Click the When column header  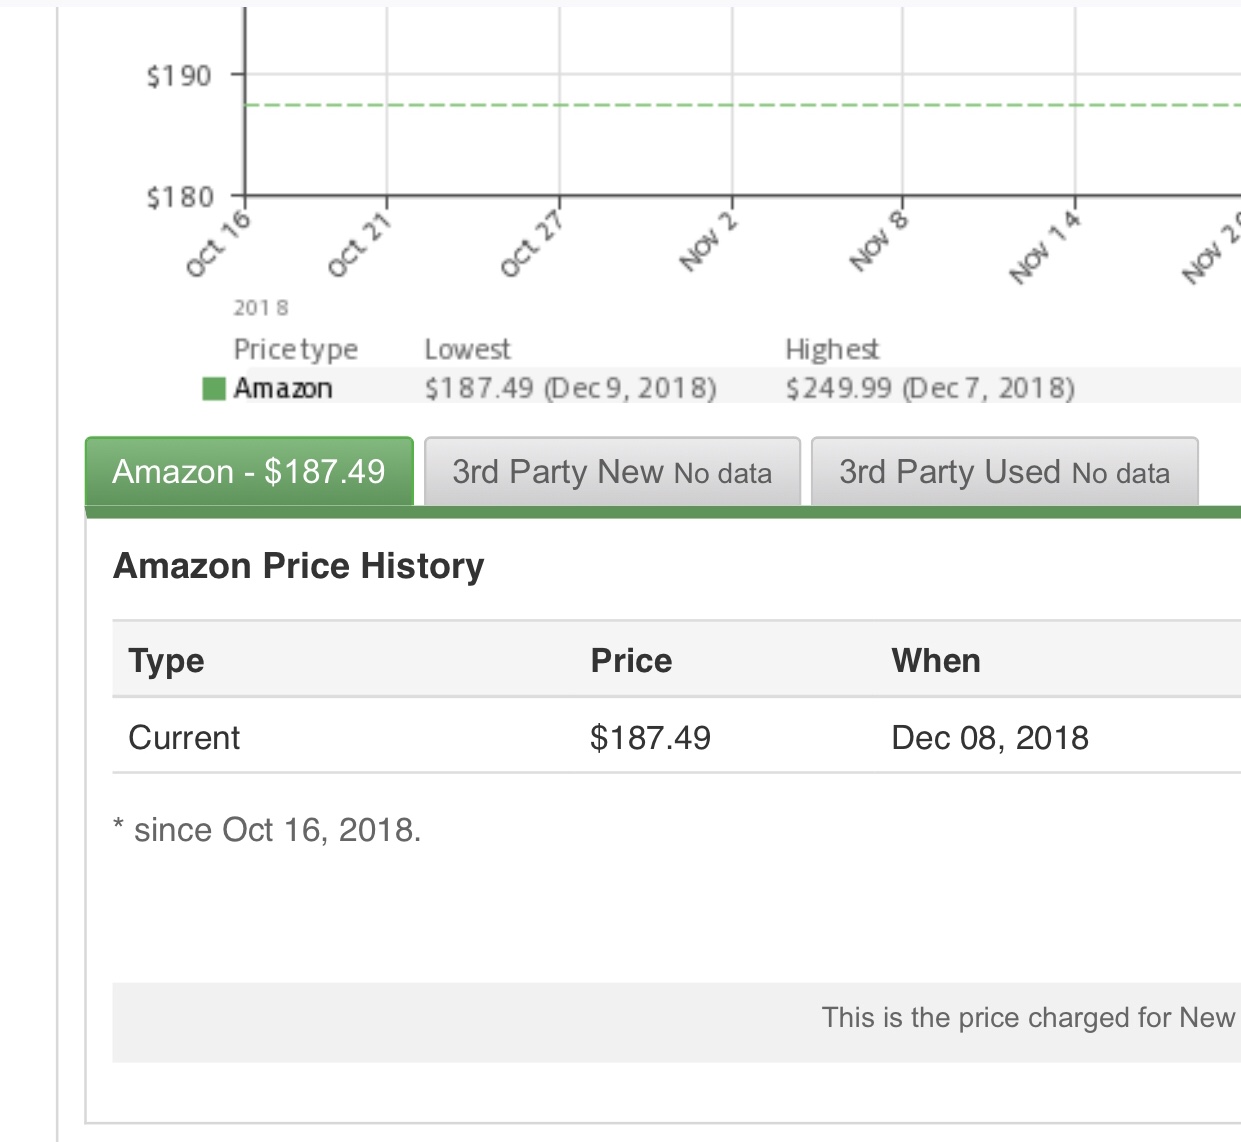935,661
